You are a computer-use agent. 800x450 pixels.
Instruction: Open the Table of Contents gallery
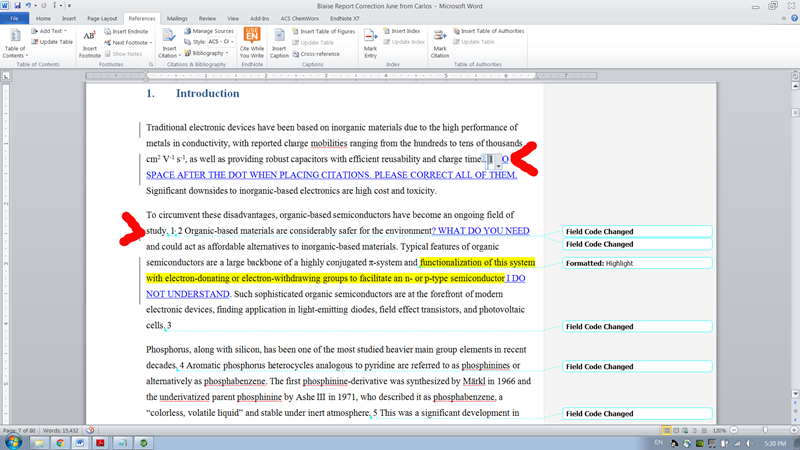tap(15, 43)
